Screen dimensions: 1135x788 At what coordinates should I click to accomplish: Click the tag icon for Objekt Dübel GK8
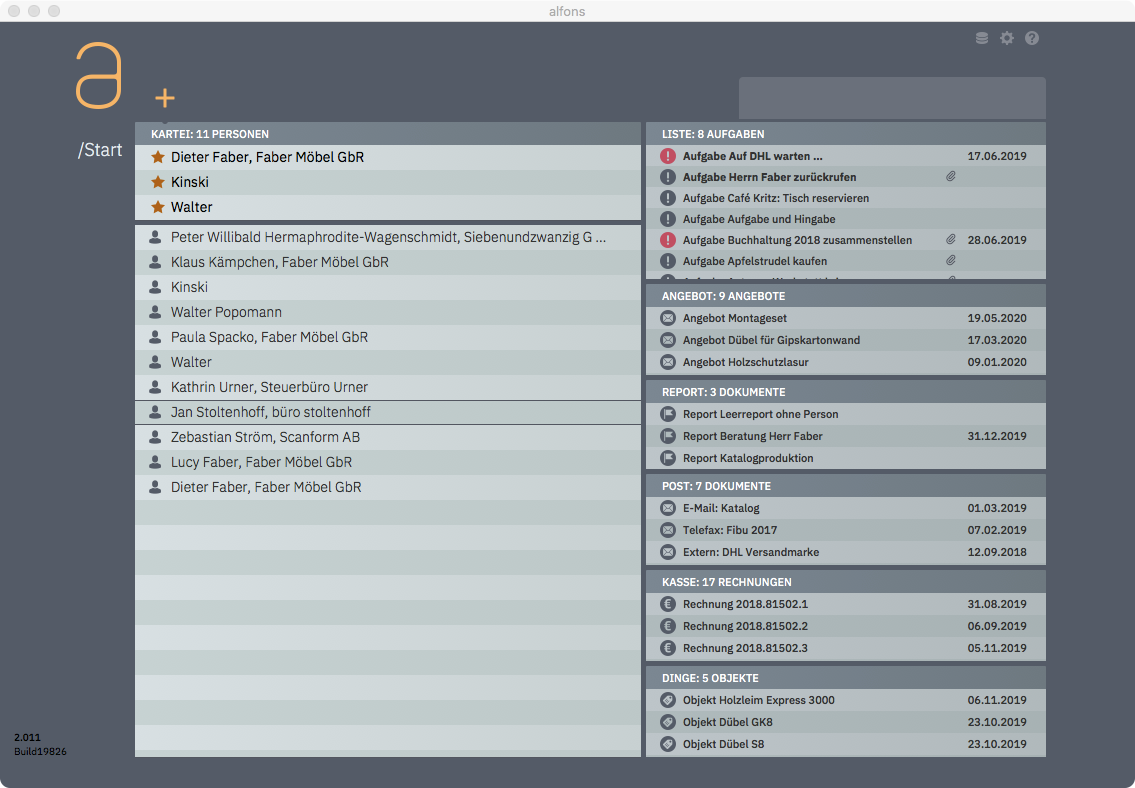tap(668, 722)
